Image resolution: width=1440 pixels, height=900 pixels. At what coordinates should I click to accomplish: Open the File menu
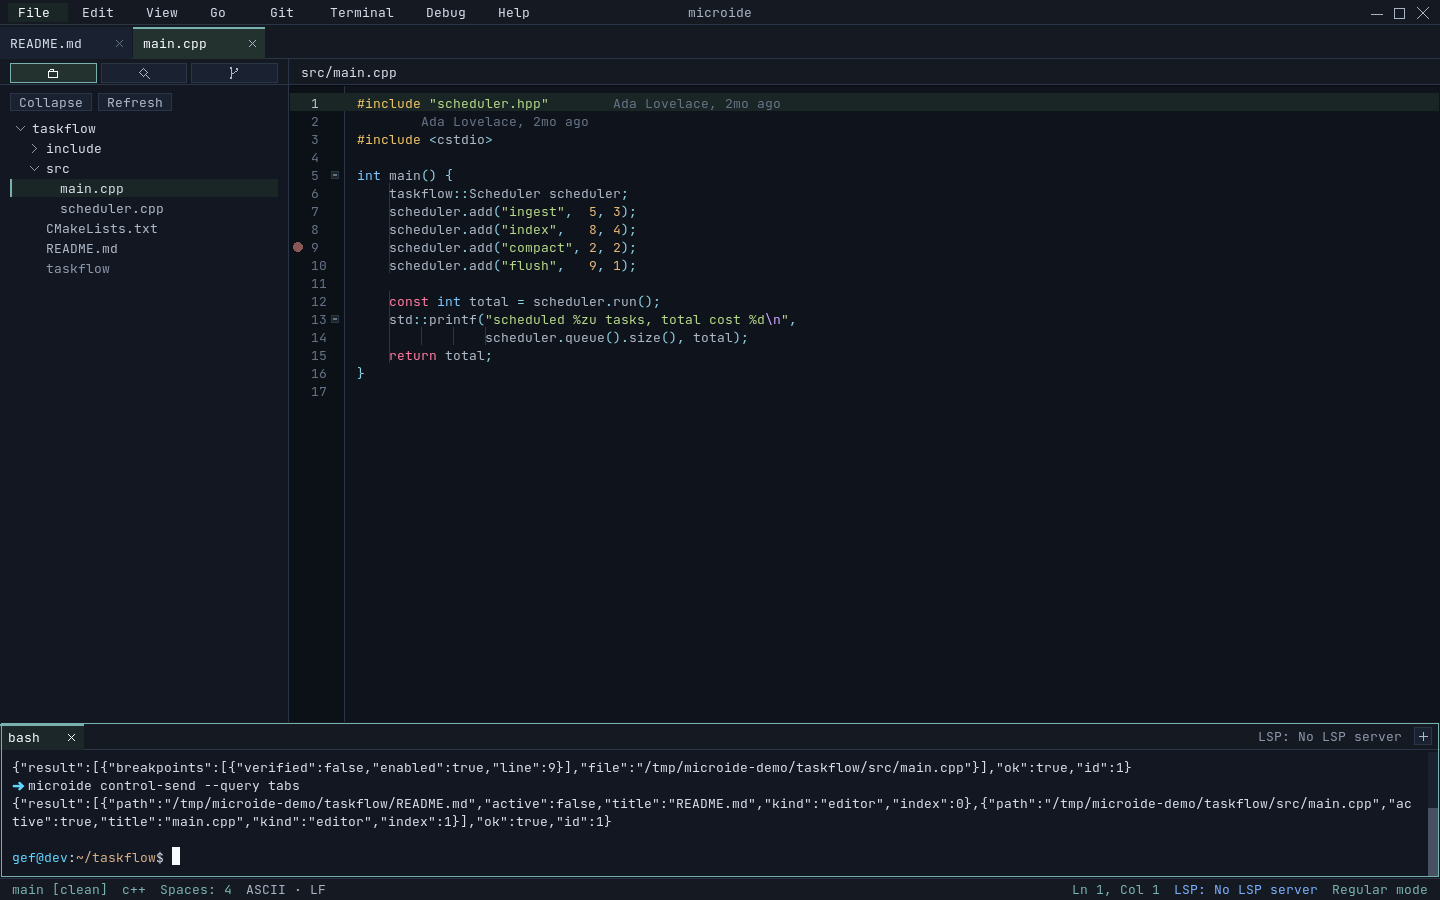(x=34, y=13)
